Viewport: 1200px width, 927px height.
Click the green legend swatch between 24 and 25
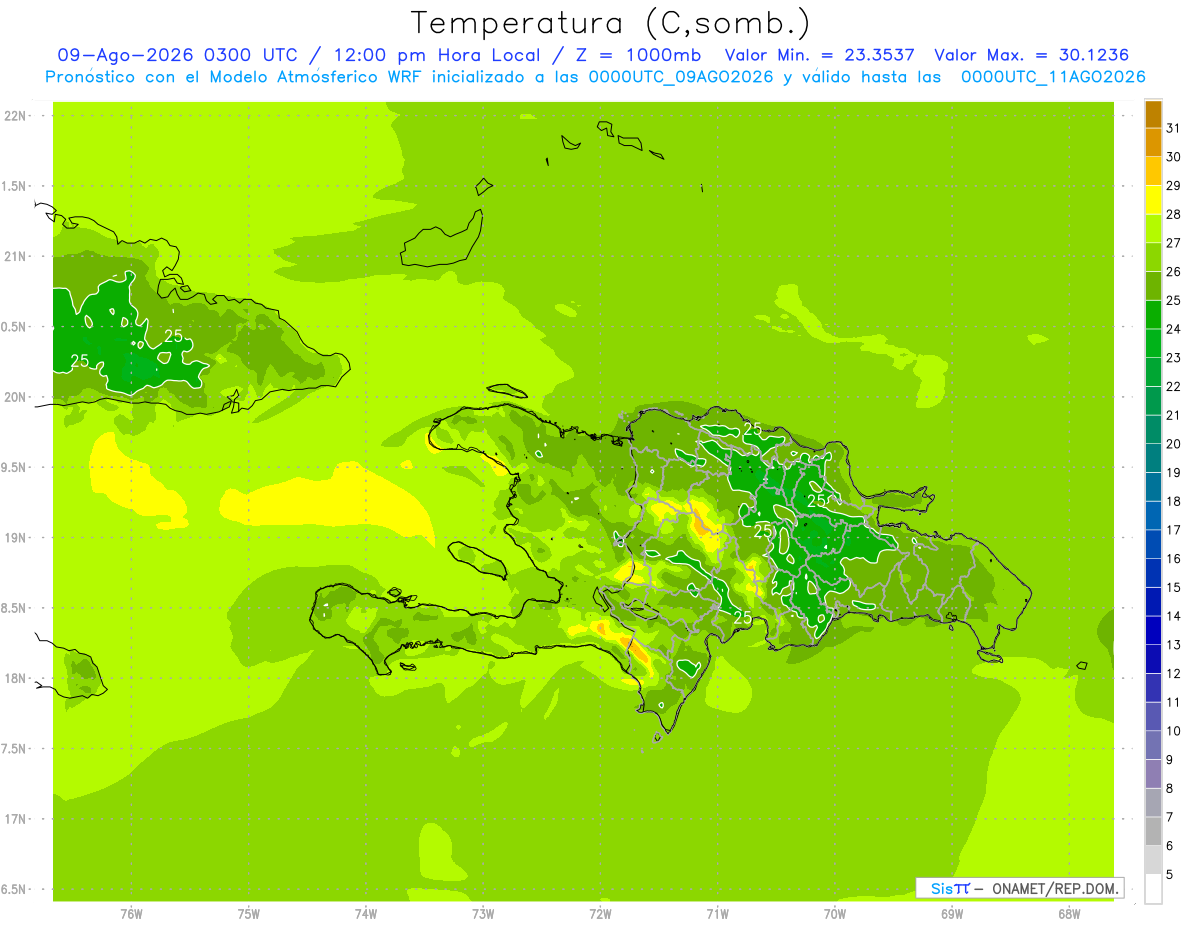(x=1153, y=315)
